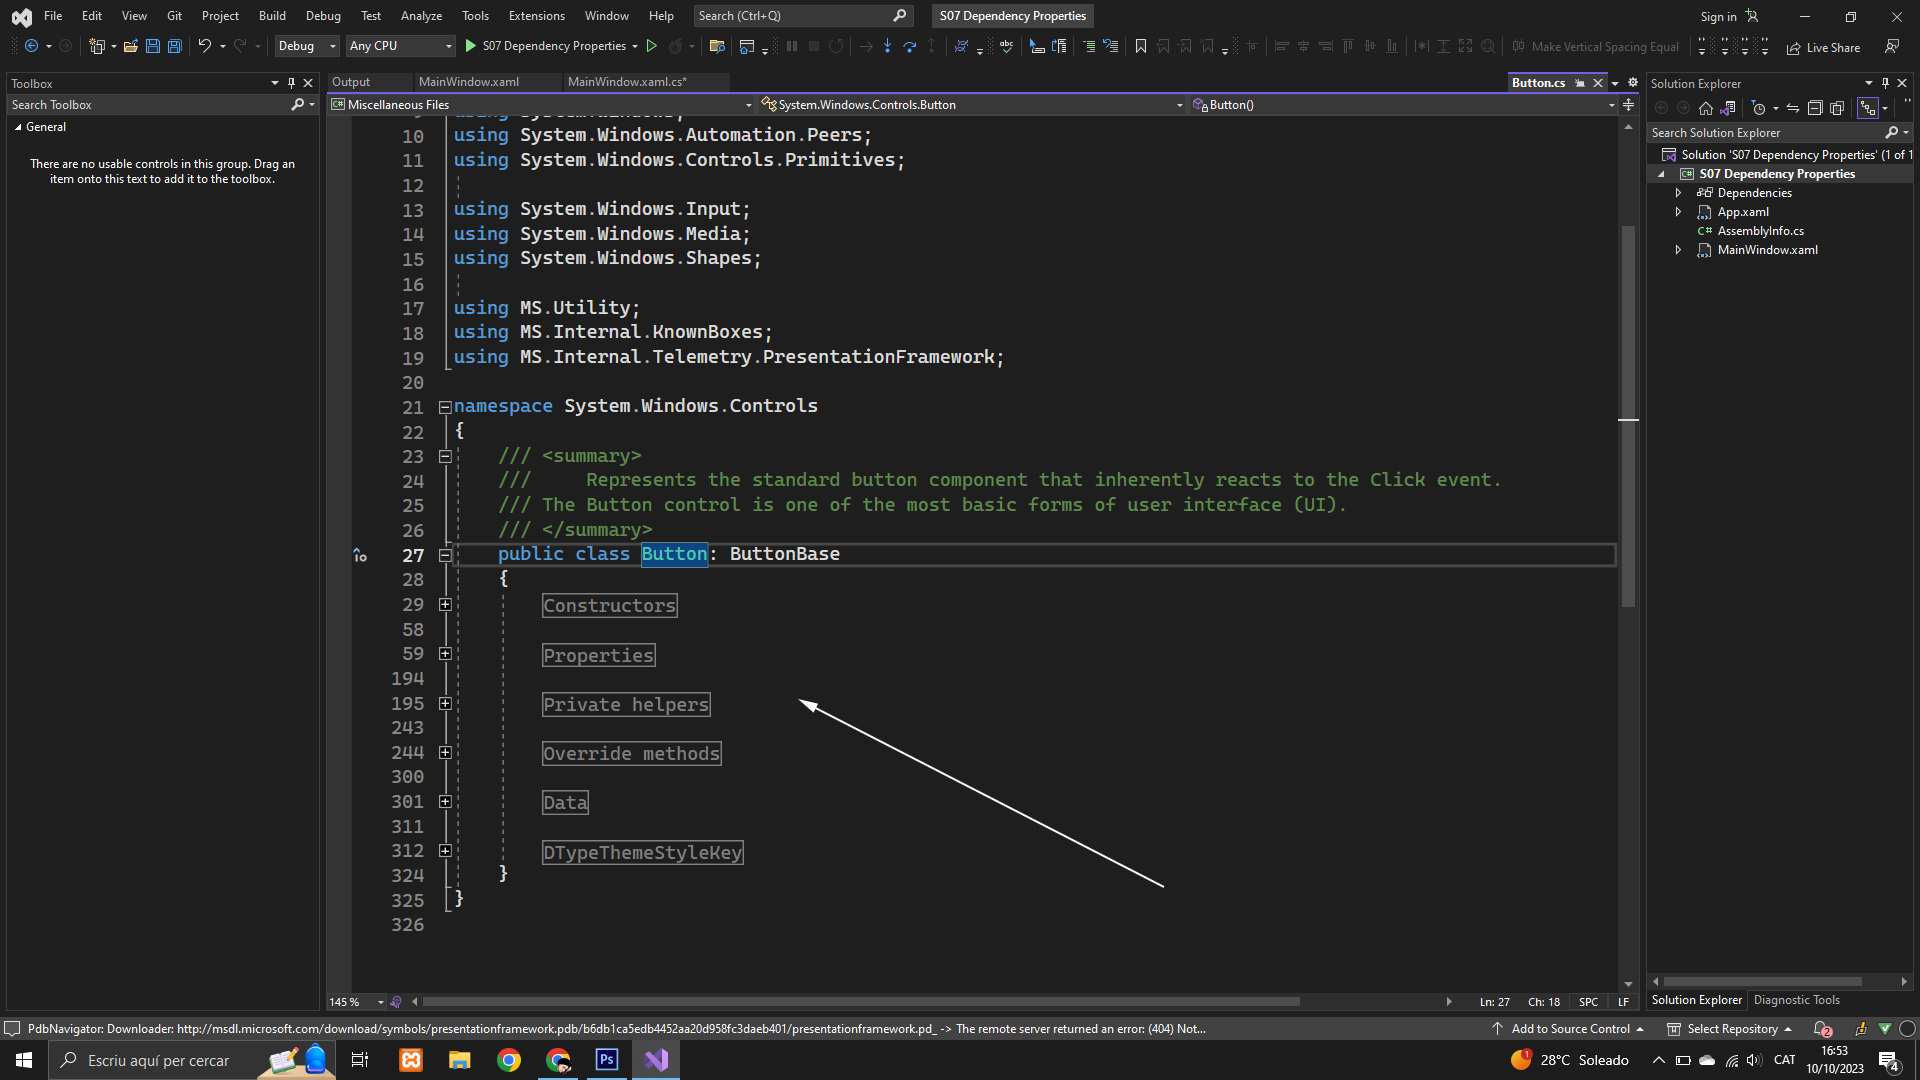Click the Live Share button
This screenshot has height=1080, width=1920.
pyautogui.click(x=1823, y=47)
